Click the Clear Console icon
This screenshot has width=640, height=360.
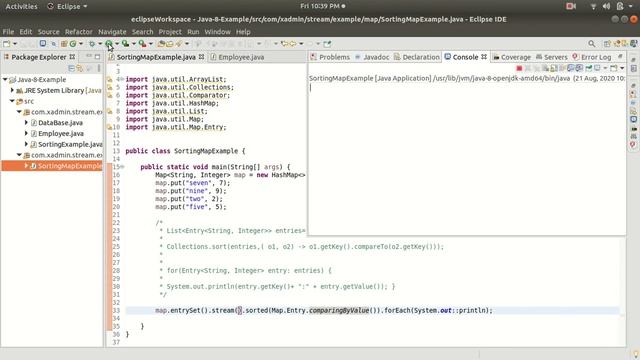pyautogui.click(x=545, y=68)
